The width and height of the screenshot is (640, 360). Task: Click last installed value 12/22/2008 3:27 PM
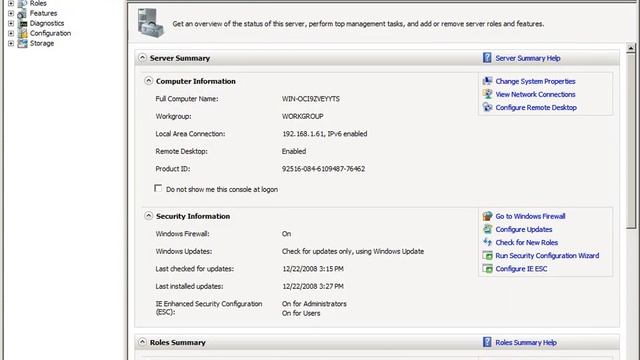pyautogui.click(x=313, y=287)
